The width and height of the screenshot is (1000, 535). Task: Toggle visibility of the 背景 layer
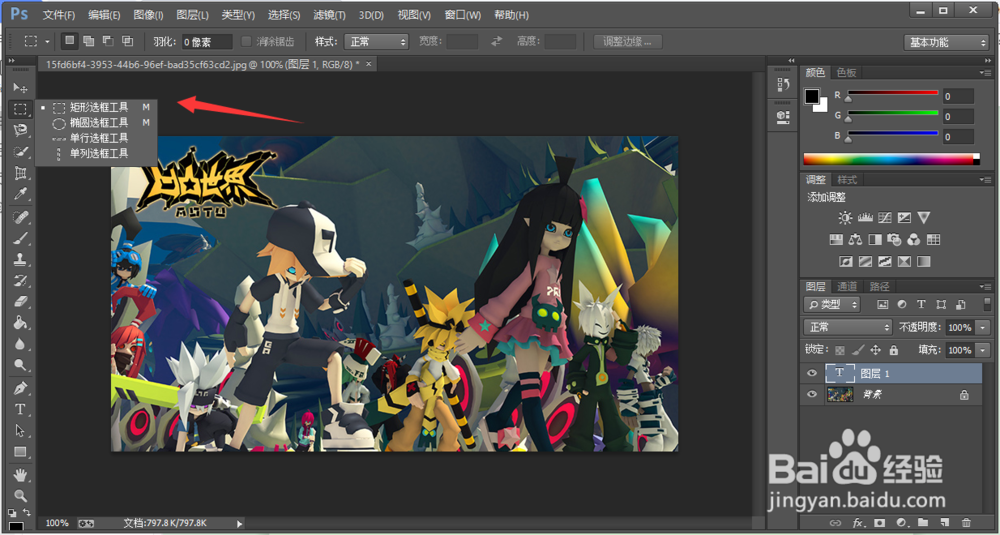(x=812, y=395)
